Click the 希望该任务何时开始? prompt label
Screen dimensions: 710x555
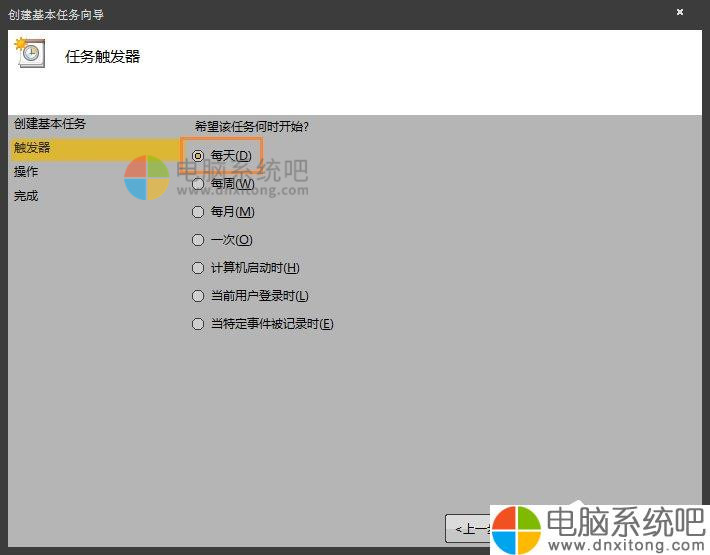pyautogui.click(x=251, y=127)
